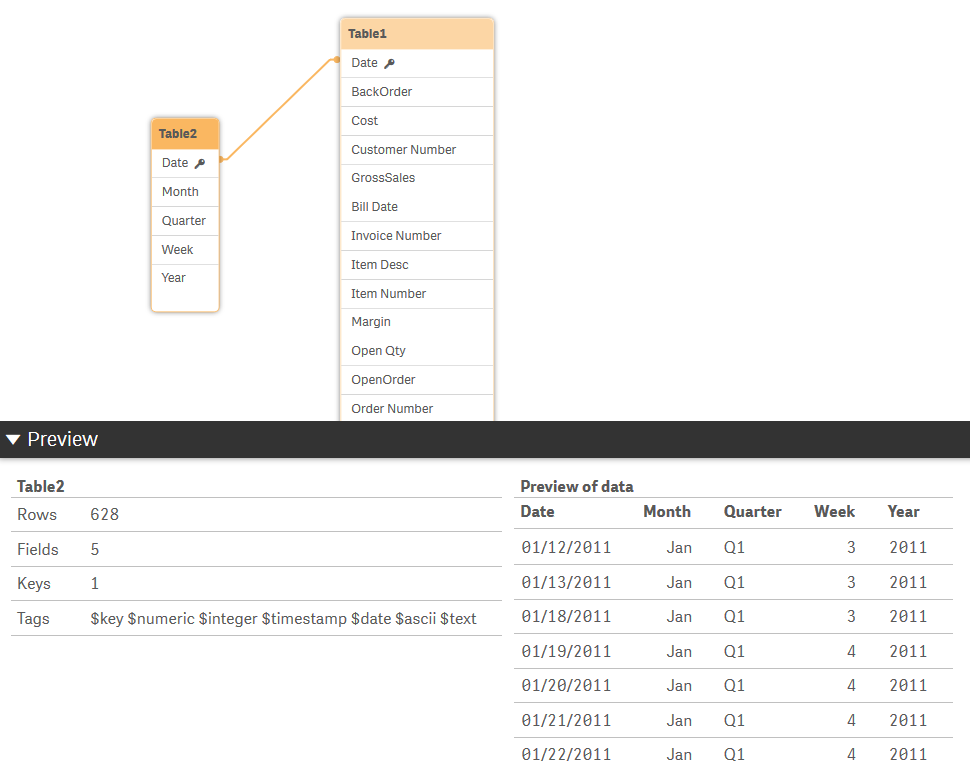This screenshot has width=970, height=782.
Task: Click the 01/21/2011 date cell
Action: pyautogui.click(x=566, y=721)
